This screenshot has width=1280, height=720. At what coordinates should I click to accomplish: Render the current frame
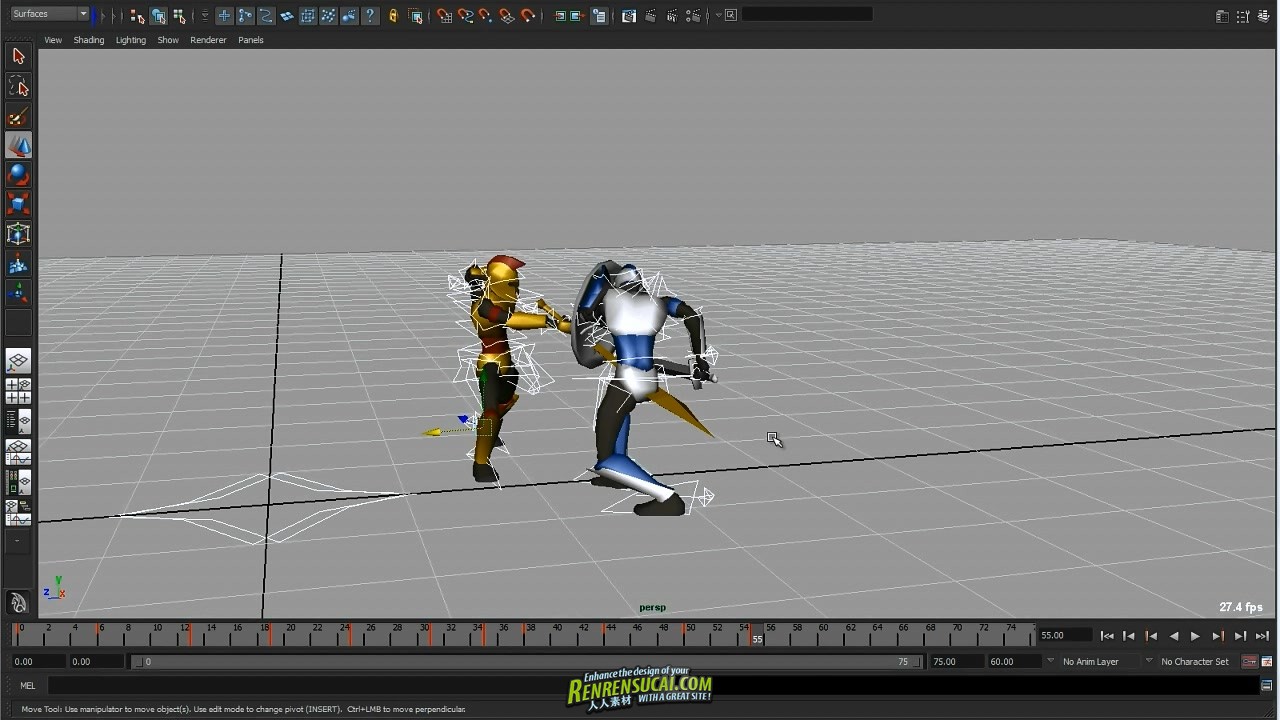tap(651, 16)
